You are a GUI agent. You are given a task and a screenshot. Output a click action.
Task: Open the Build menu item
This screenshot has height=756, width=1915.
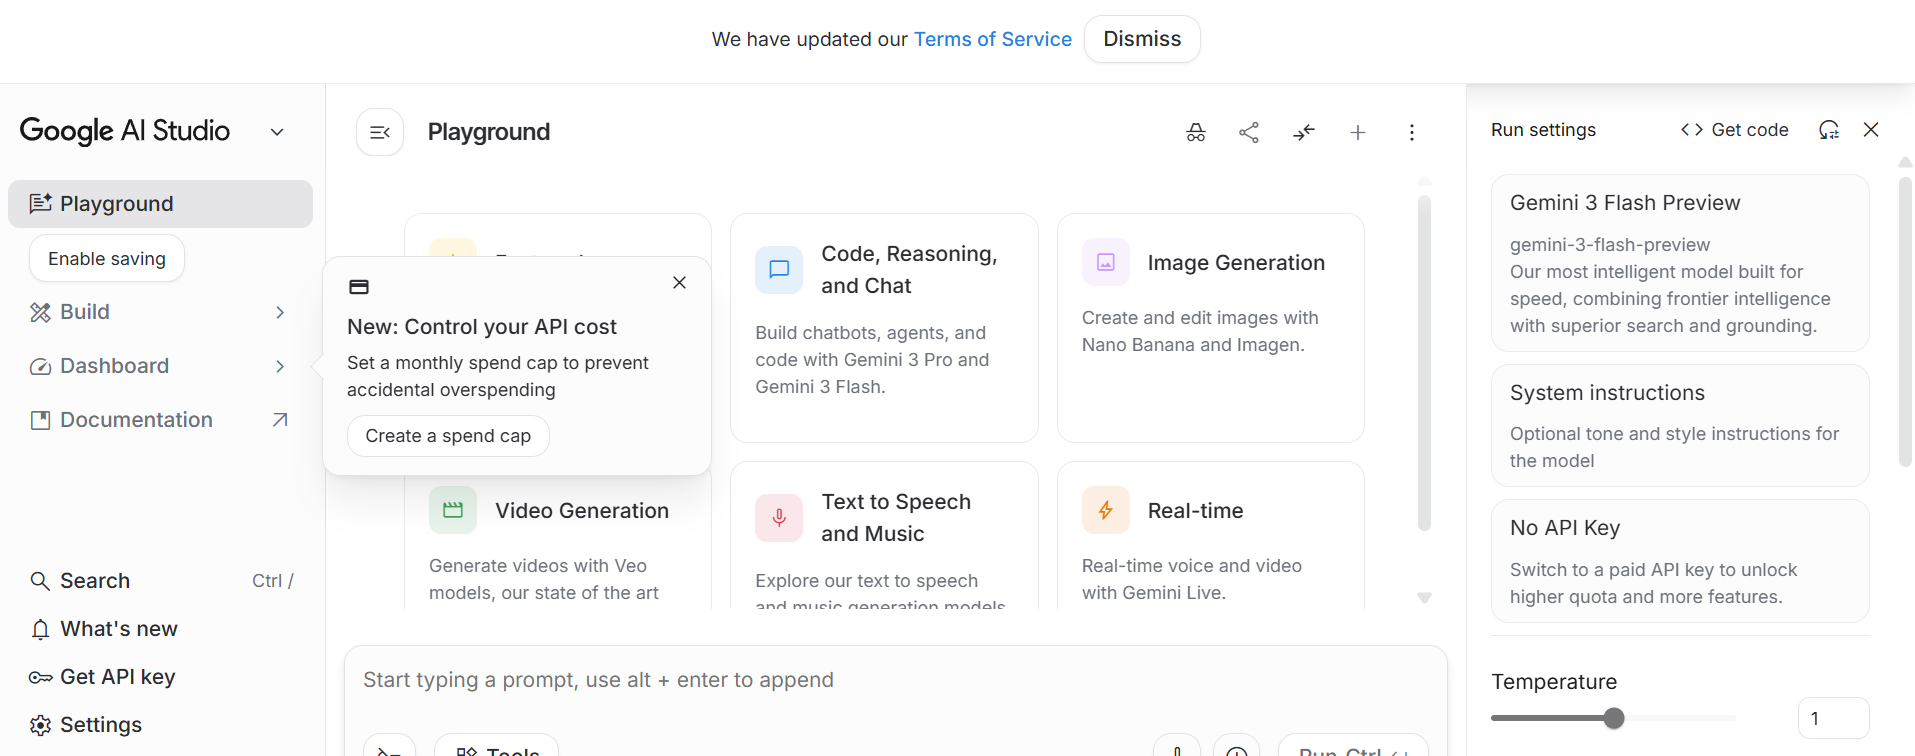(x=160, y=312)
